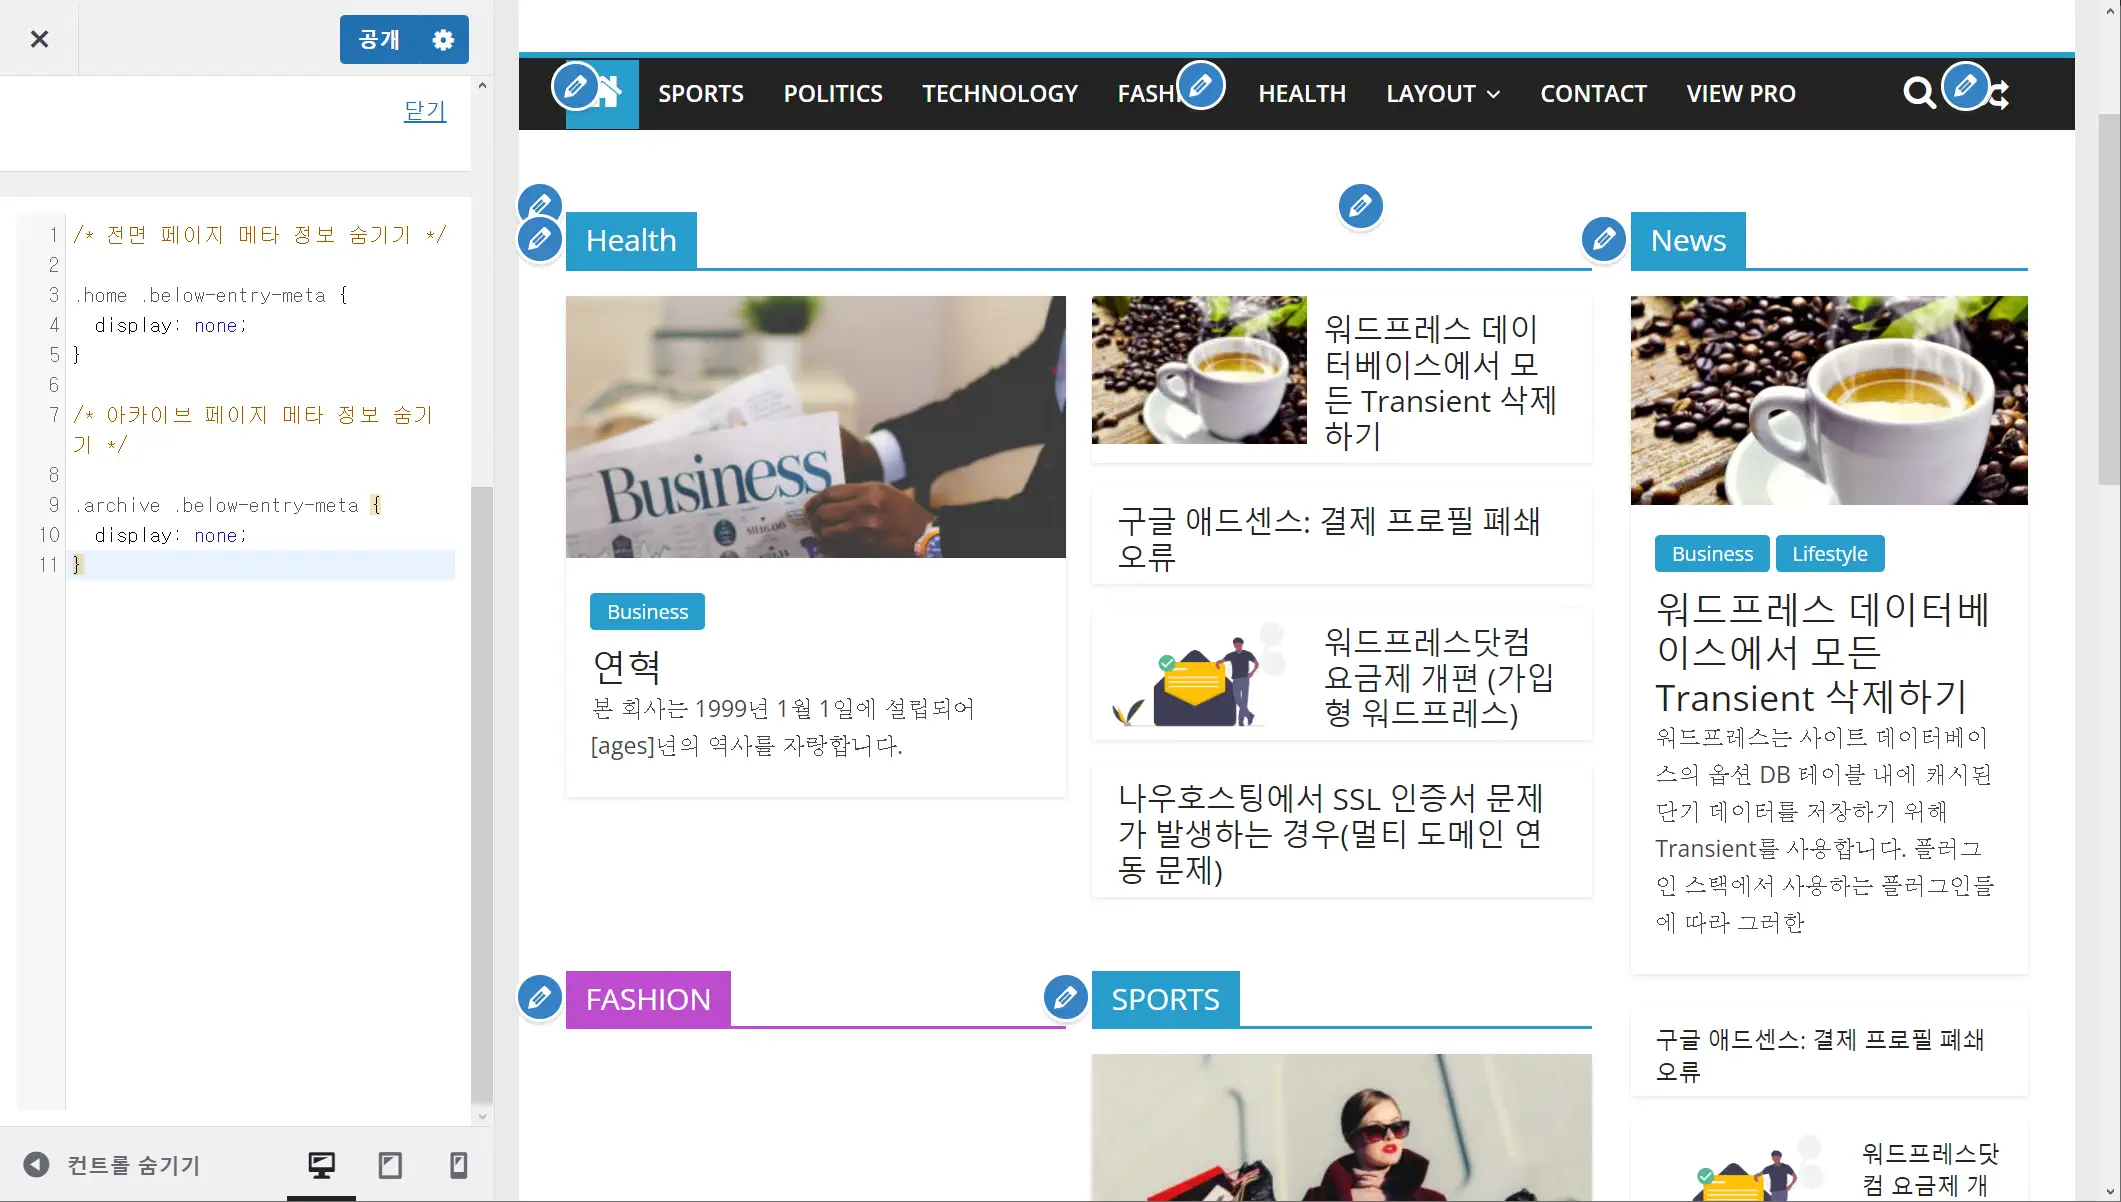Open the POLITICS menu item
This screenshot has width=2121, height=1202.
coord(833,93)
